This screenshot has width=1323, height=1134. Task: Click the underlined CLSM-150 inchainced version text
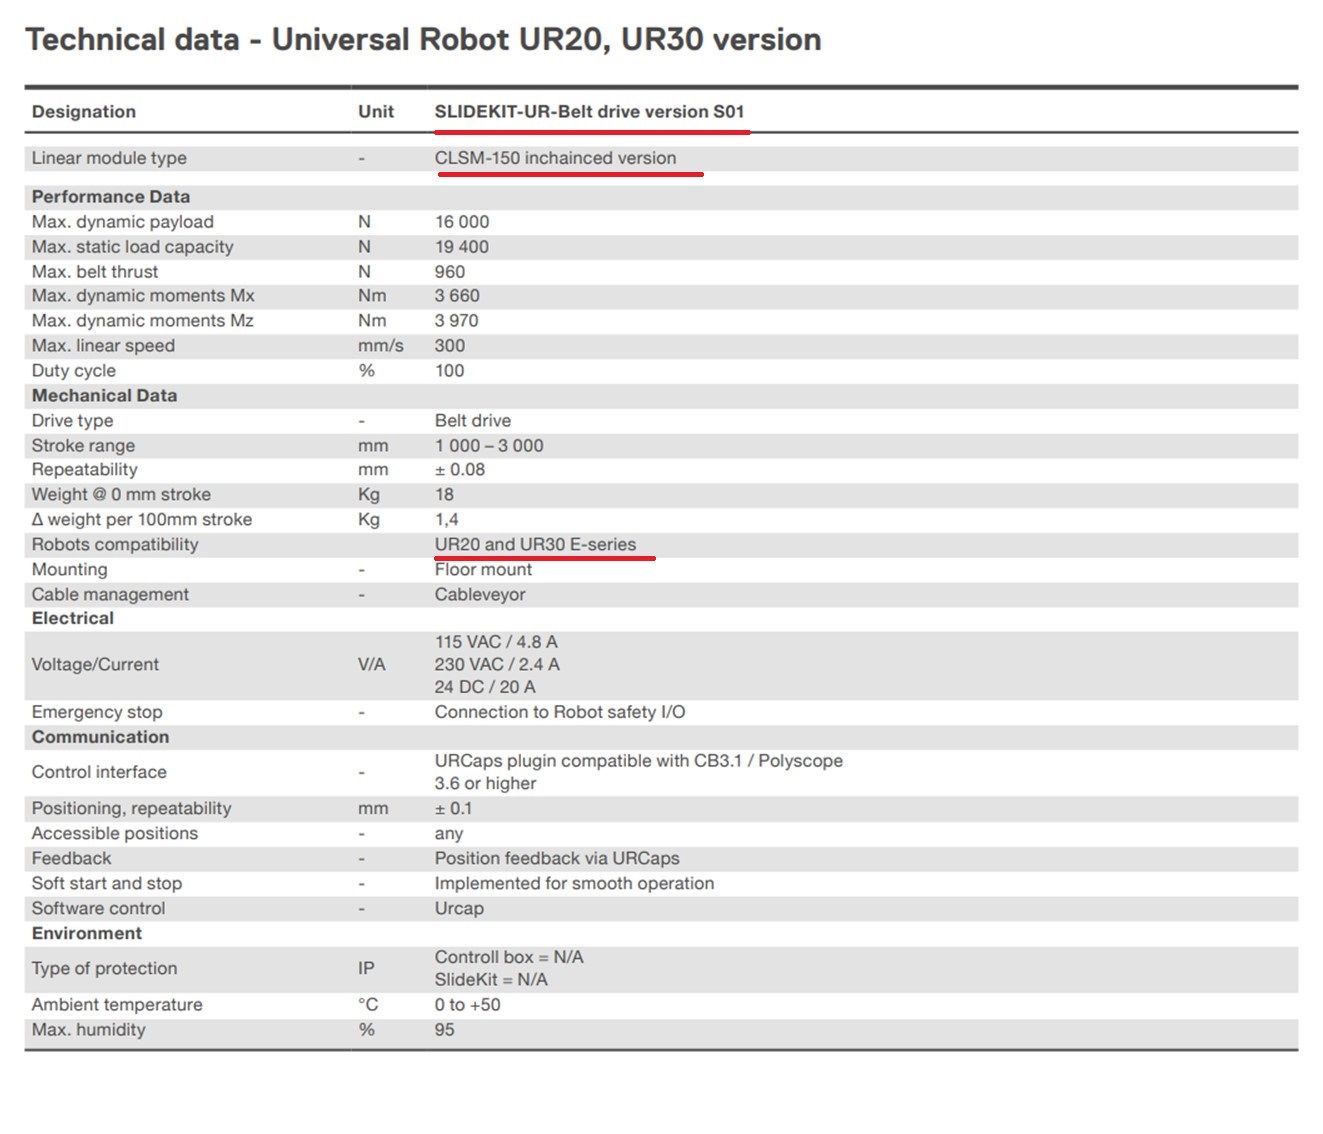555,158
